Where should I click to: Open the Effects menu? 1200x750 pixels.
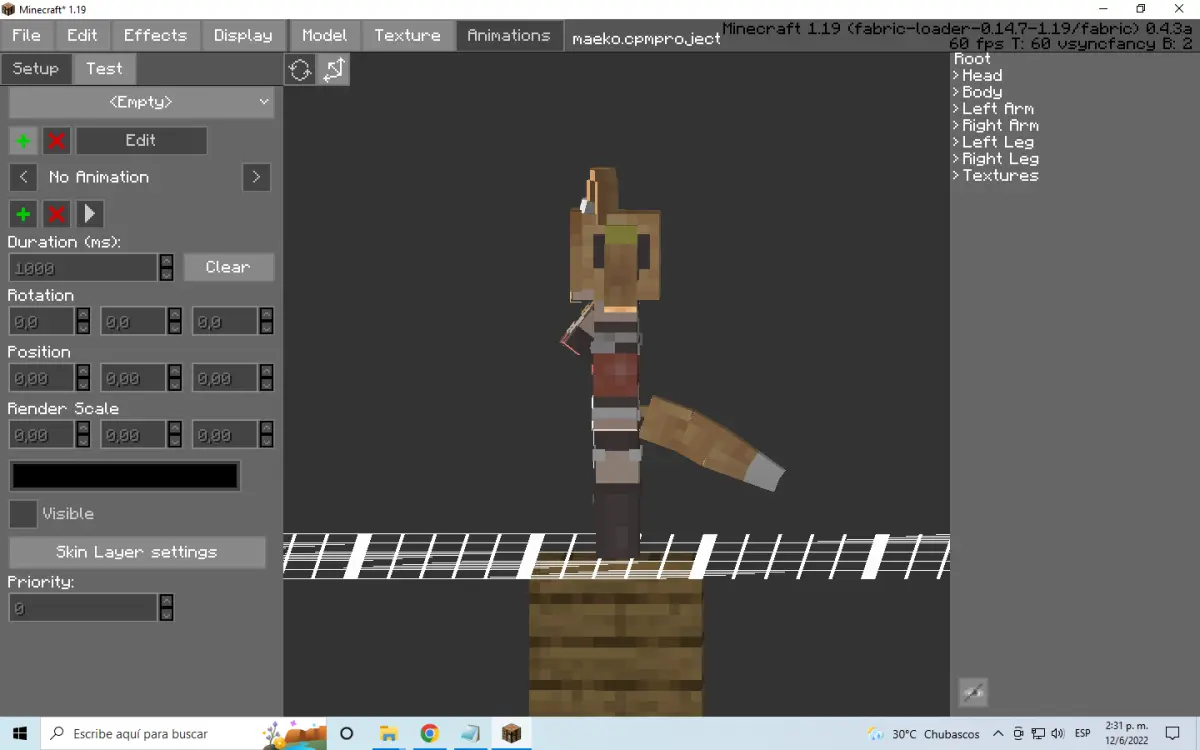pos(155,35)
